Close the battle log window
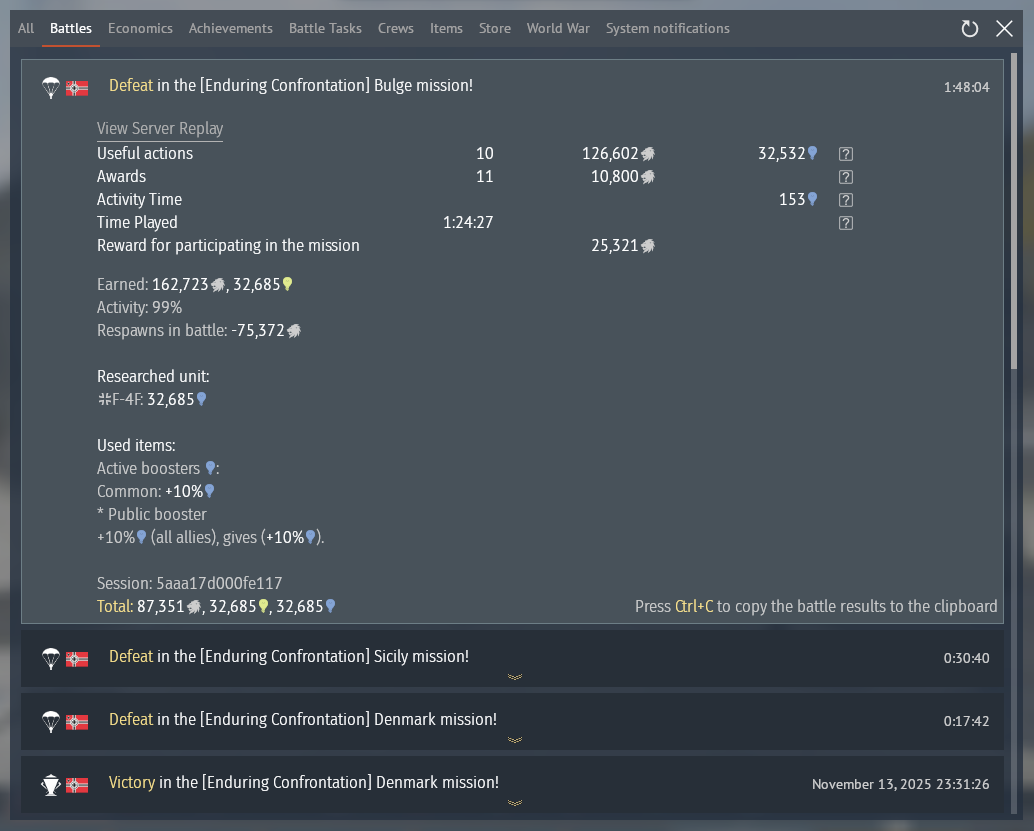Image resolution: width=1034 pixels, height=831 pixels. click(1004, 29)
